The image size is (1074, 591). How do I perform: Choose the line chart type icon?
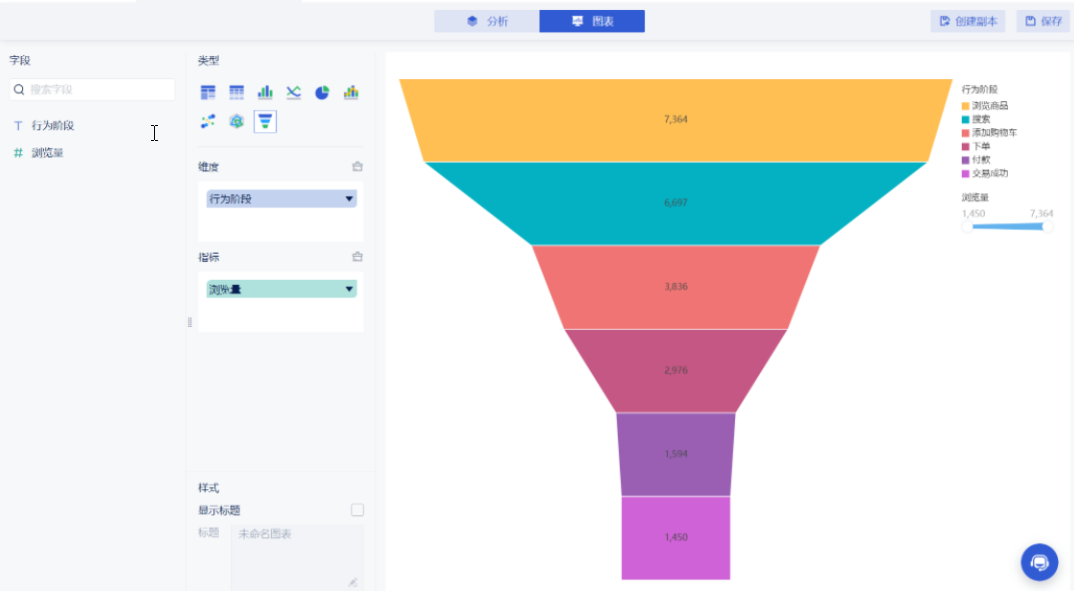click(x=293, y=92)
